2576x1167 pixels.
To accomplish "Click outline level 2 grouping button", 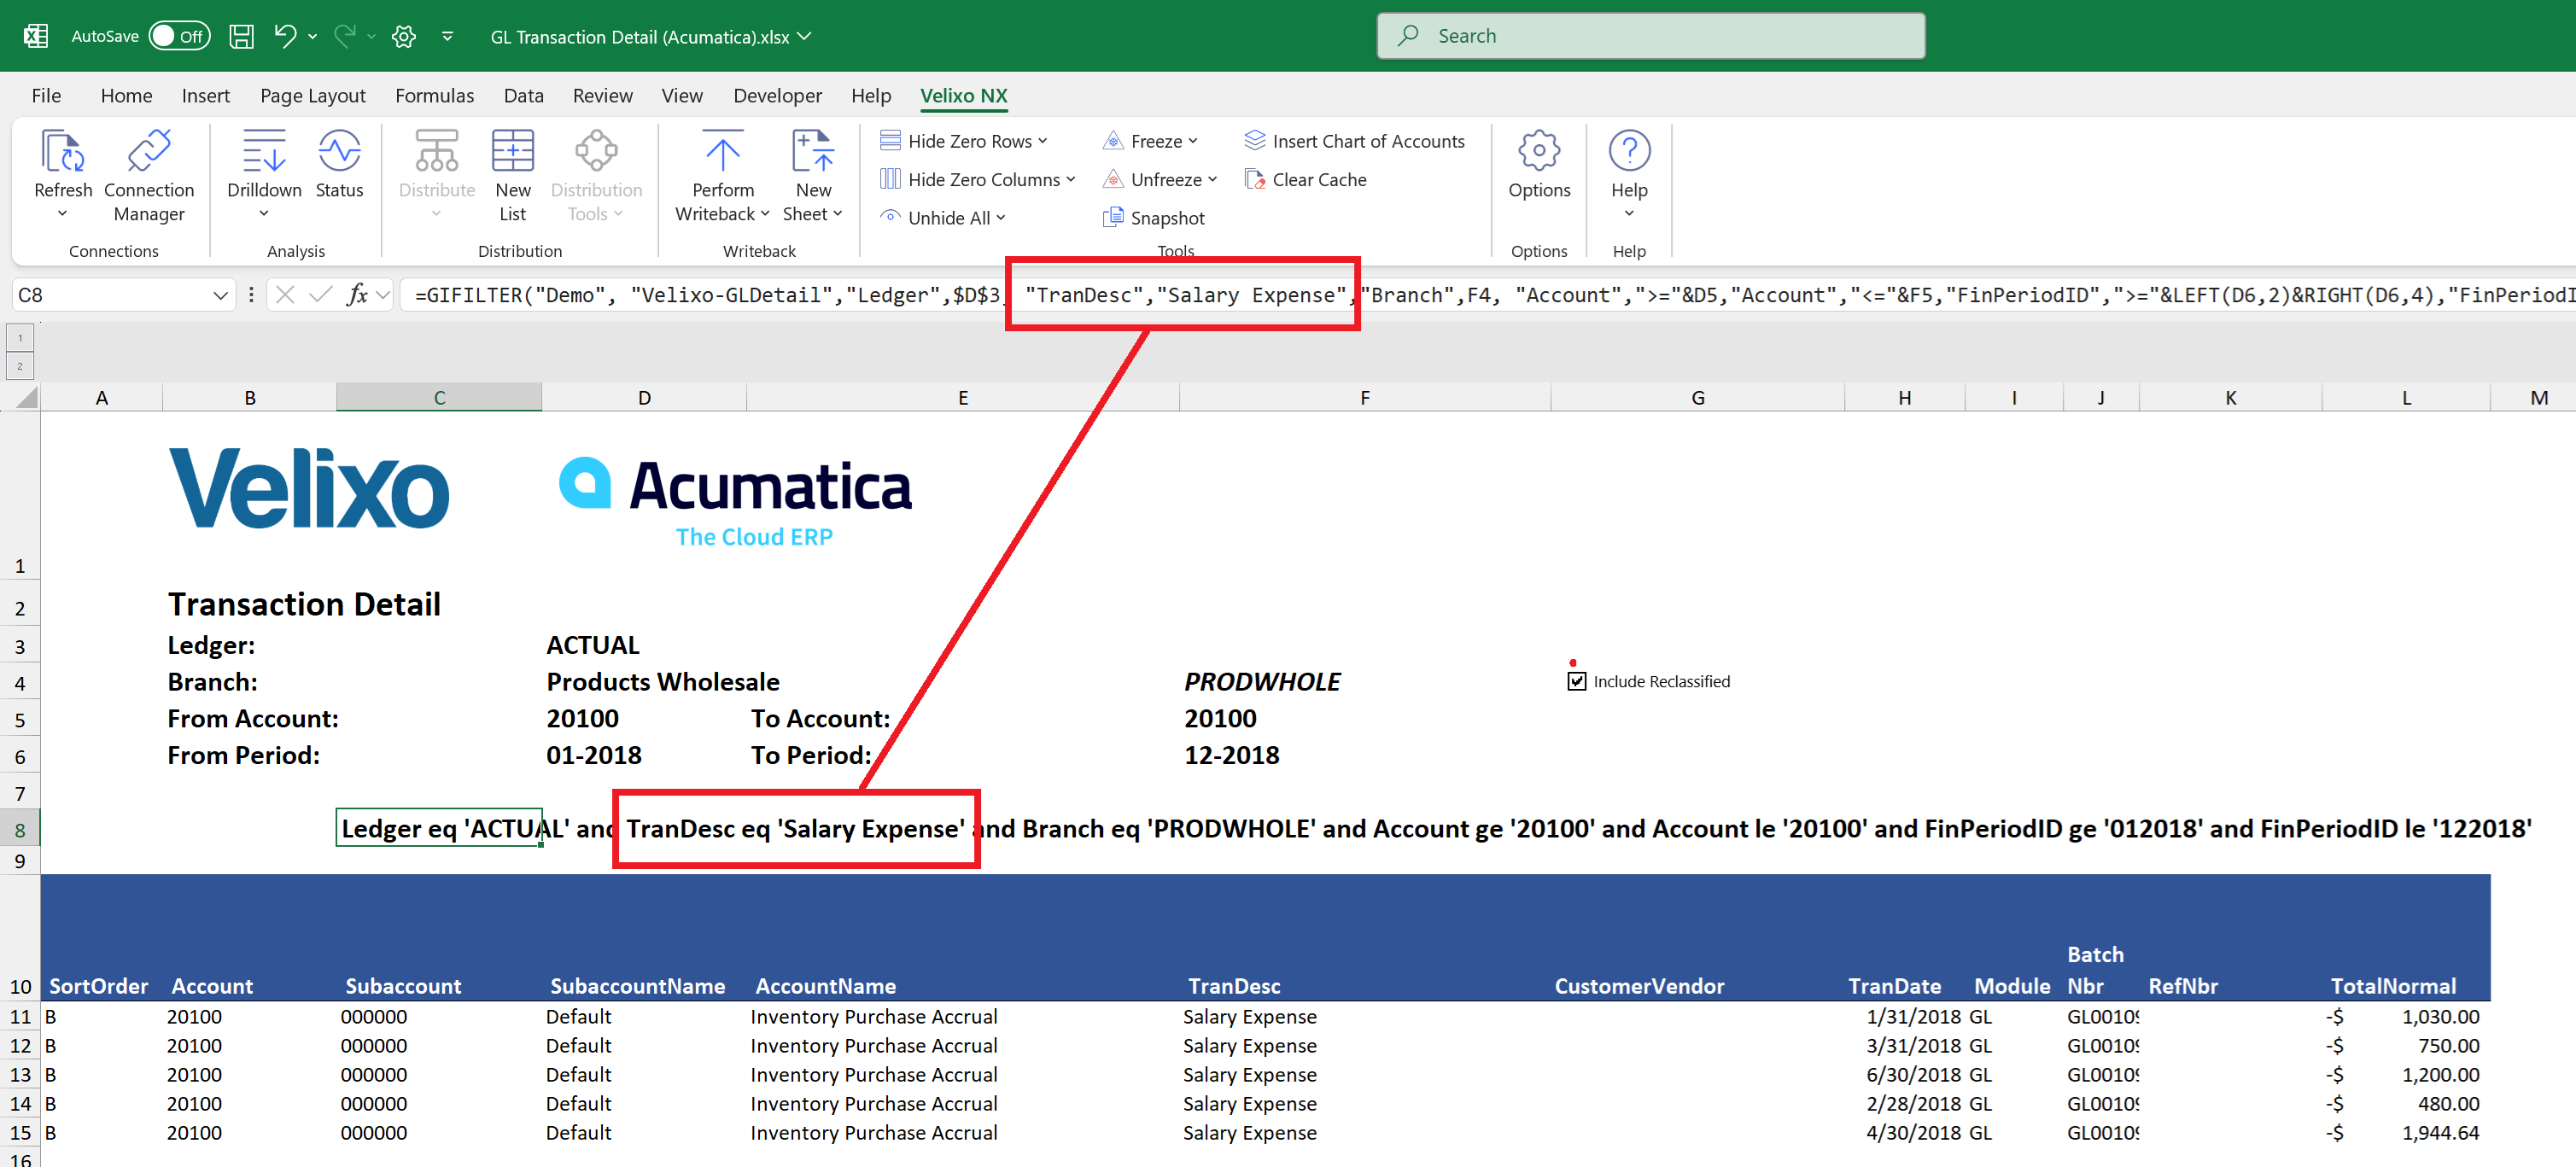I will pos(20,366).
